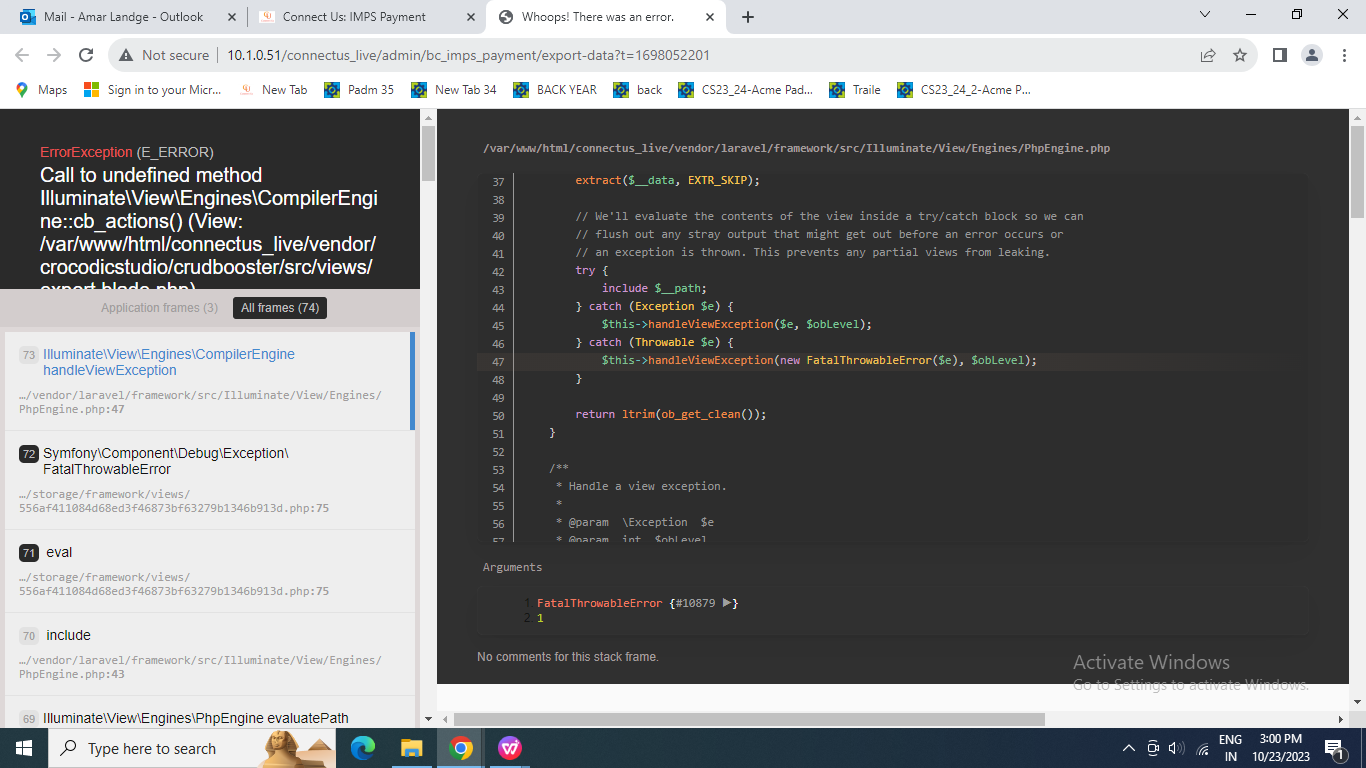Open Sign in to your Microsoft bookmark

tap(153, 89)
